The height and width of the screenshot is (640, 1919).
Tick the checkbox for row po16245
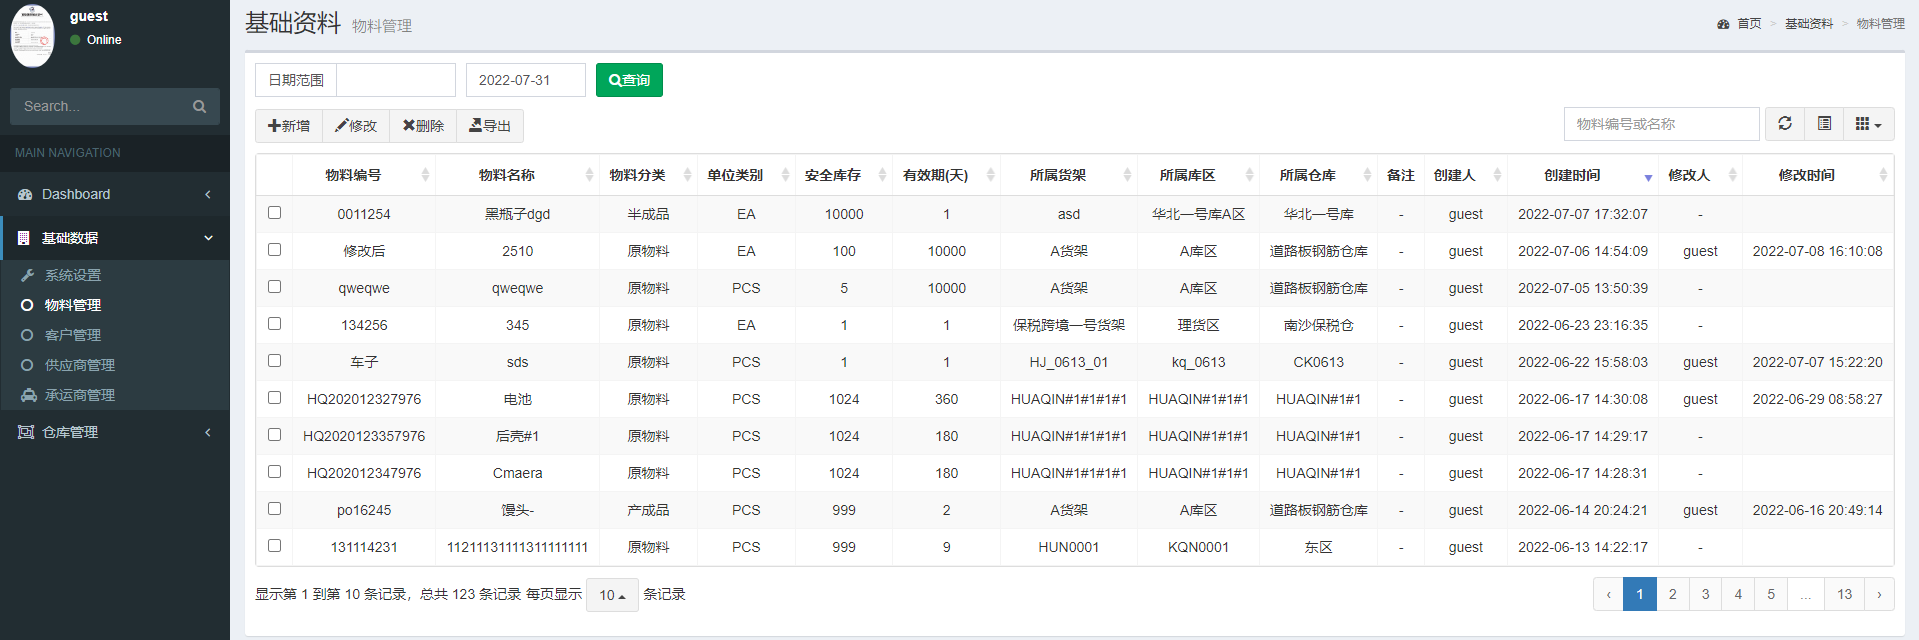click(x=275, y=509)
